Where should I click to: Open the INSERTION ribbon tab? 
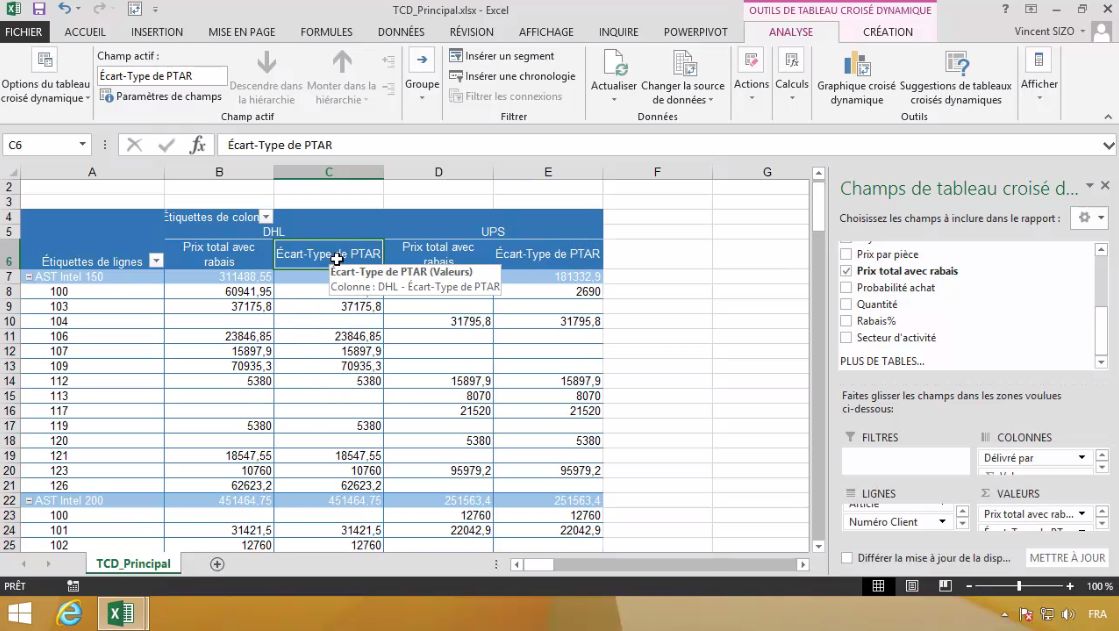[156, 32]
